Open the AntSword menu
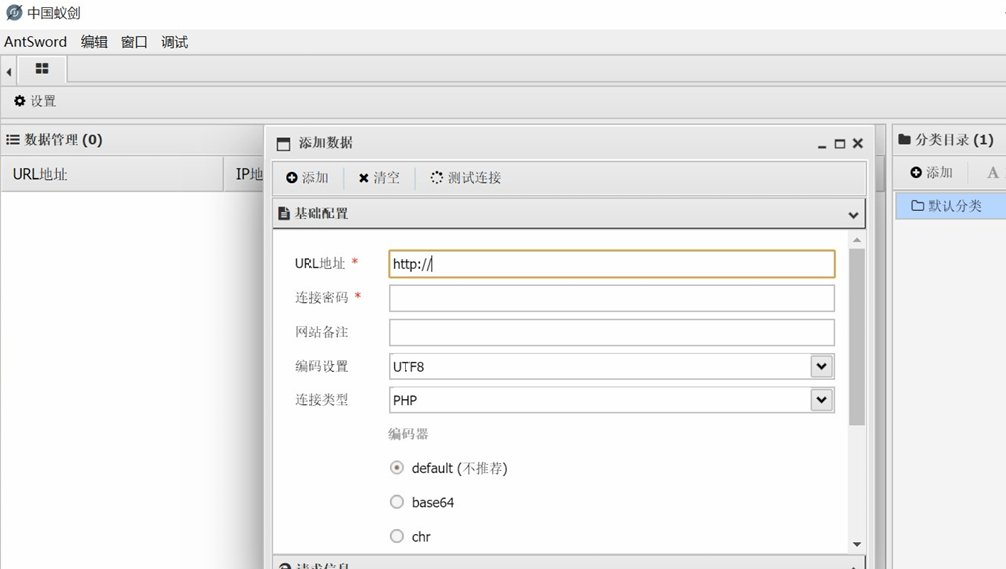The height and width of the screenshot is (569, 1006). point(35,42)
